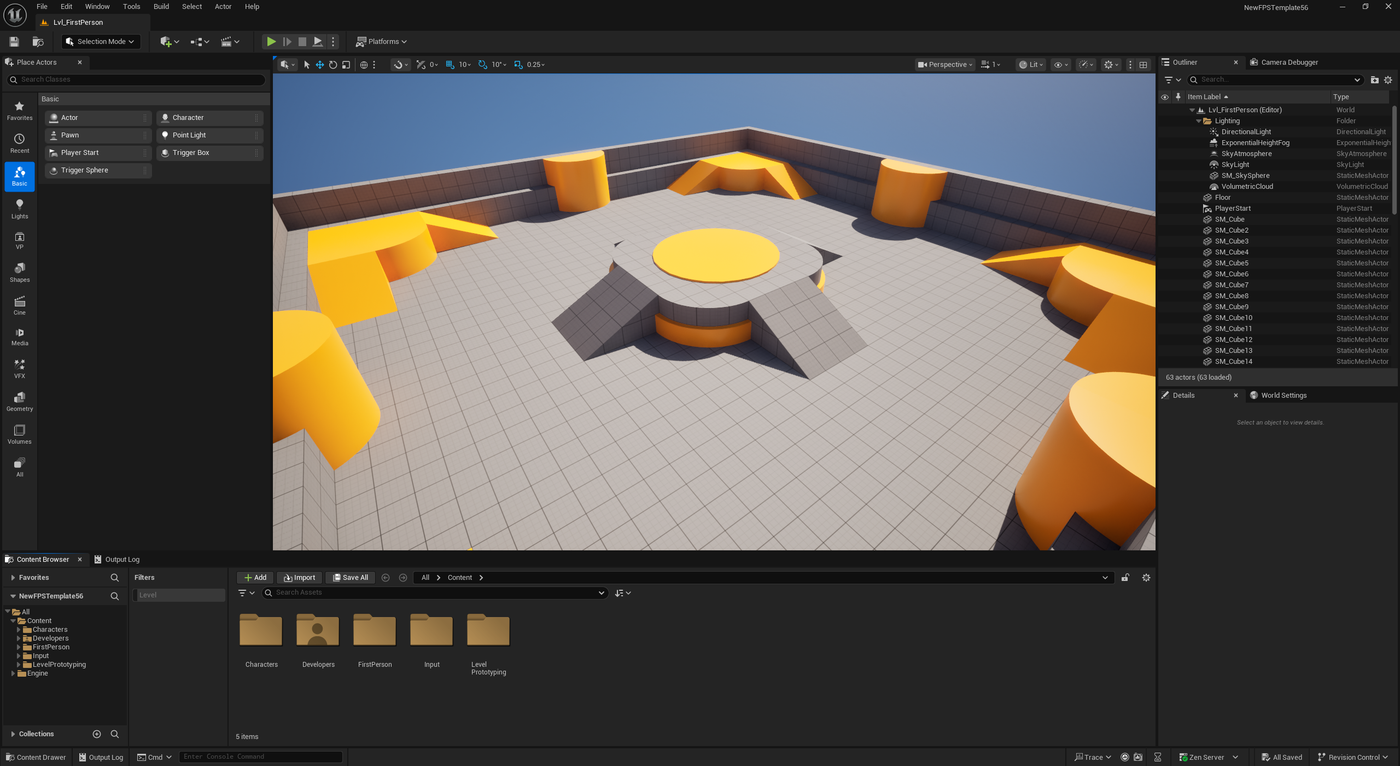Expand the Engine folder in tree
1400x766 pixels.
12,674
